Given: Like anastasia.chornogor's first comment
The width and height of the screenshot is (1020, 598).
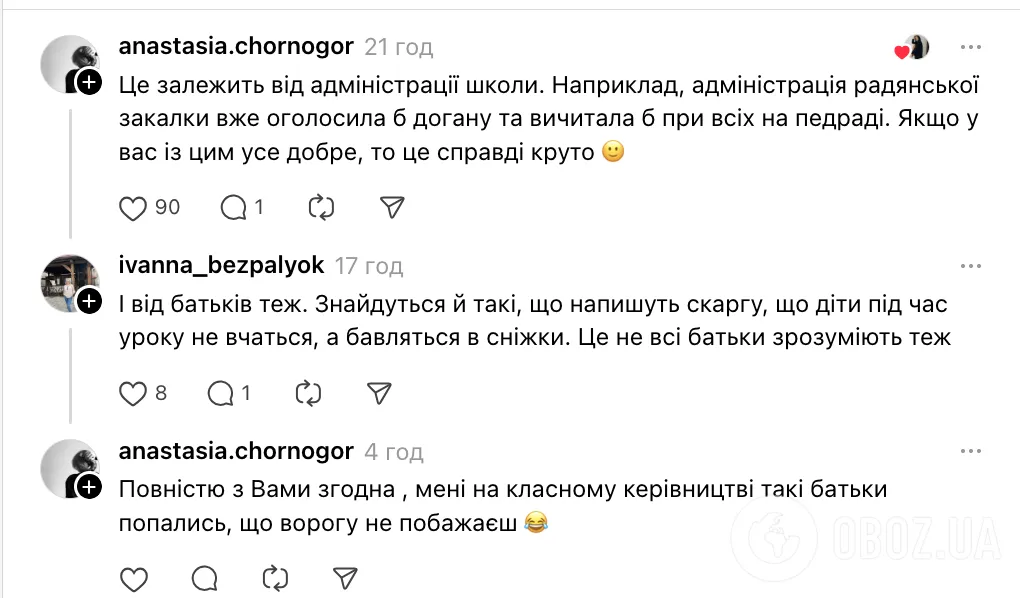Looking at the screenshot, I should [x=132, y=207].
